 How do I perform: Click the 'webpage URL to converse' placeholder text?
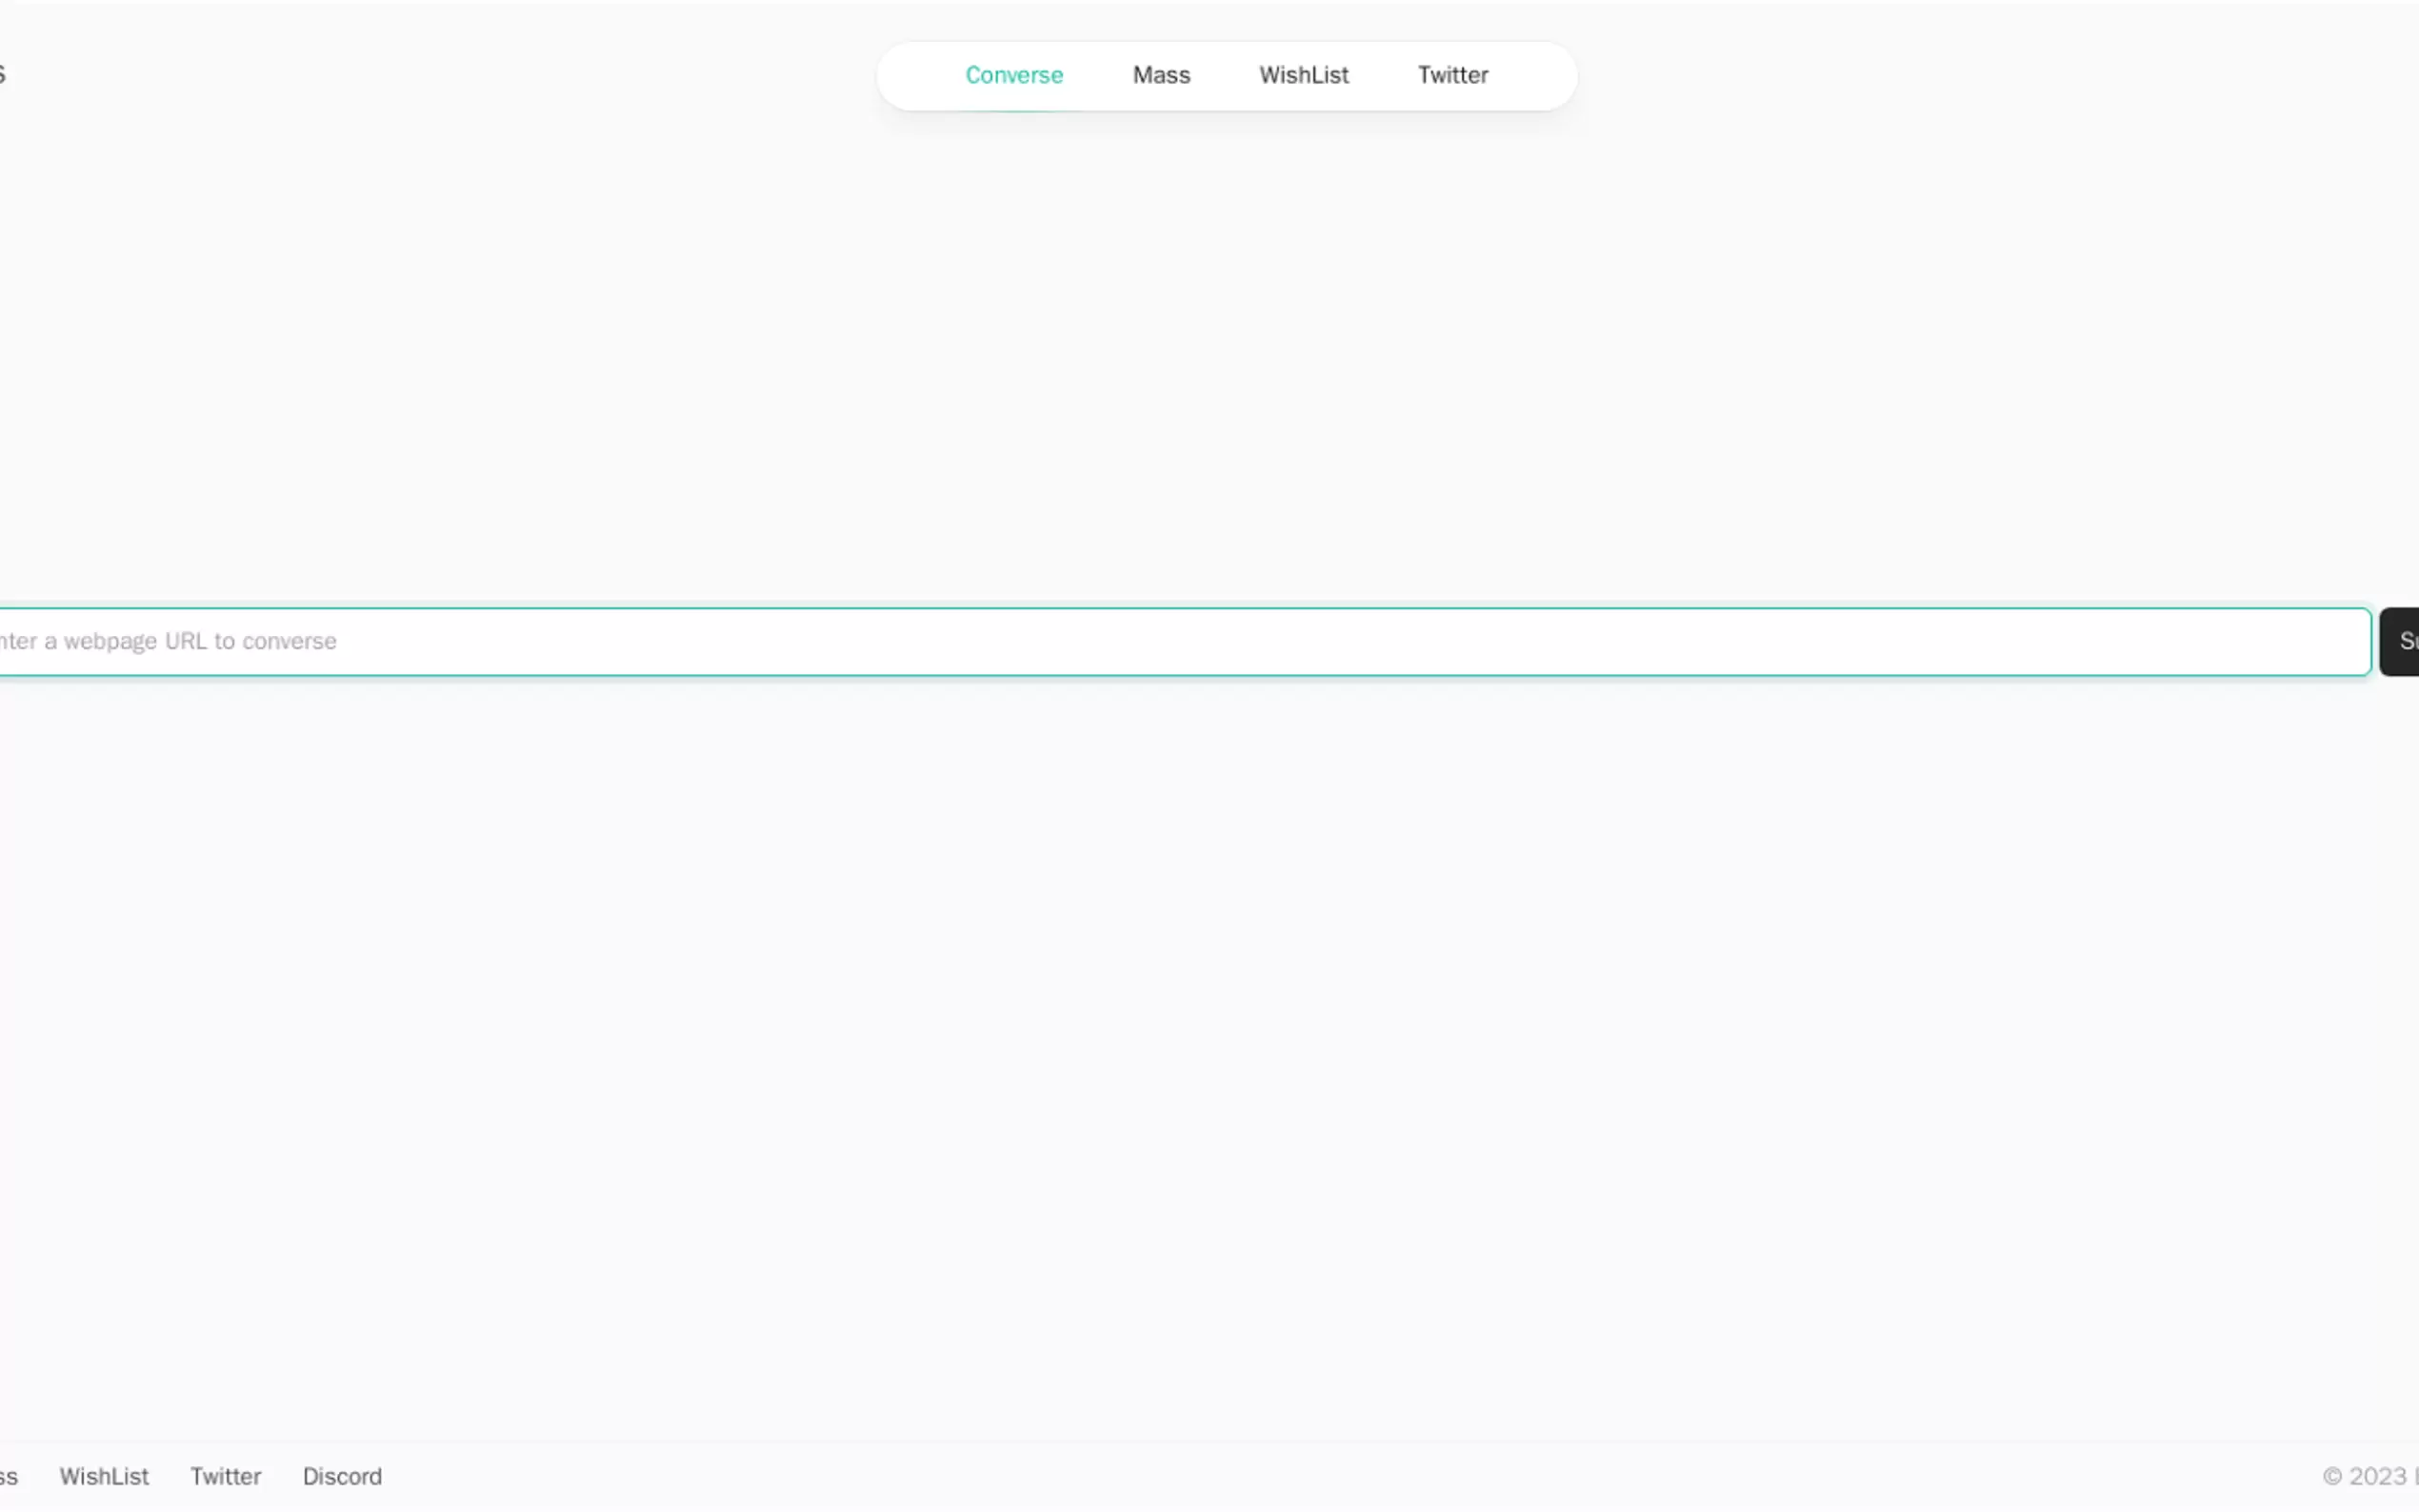click(x=200, y=641)
